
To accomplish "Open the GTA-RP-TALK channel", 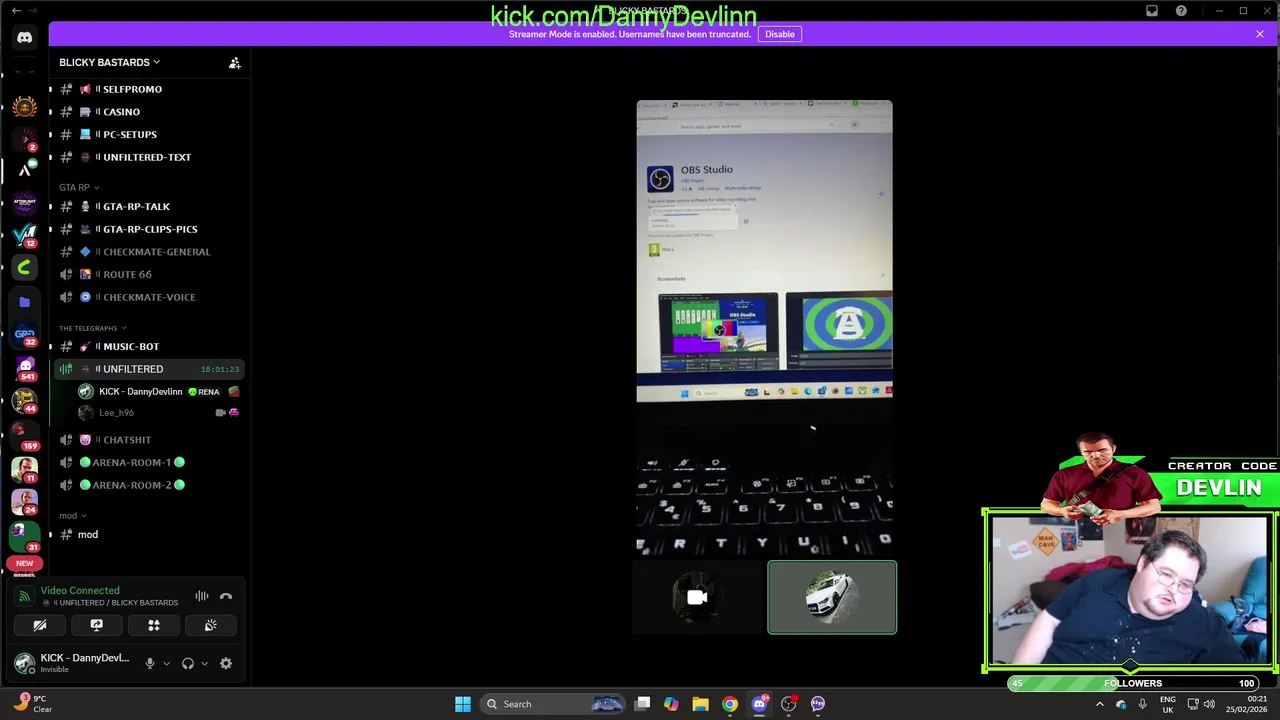I will point(148,206).
